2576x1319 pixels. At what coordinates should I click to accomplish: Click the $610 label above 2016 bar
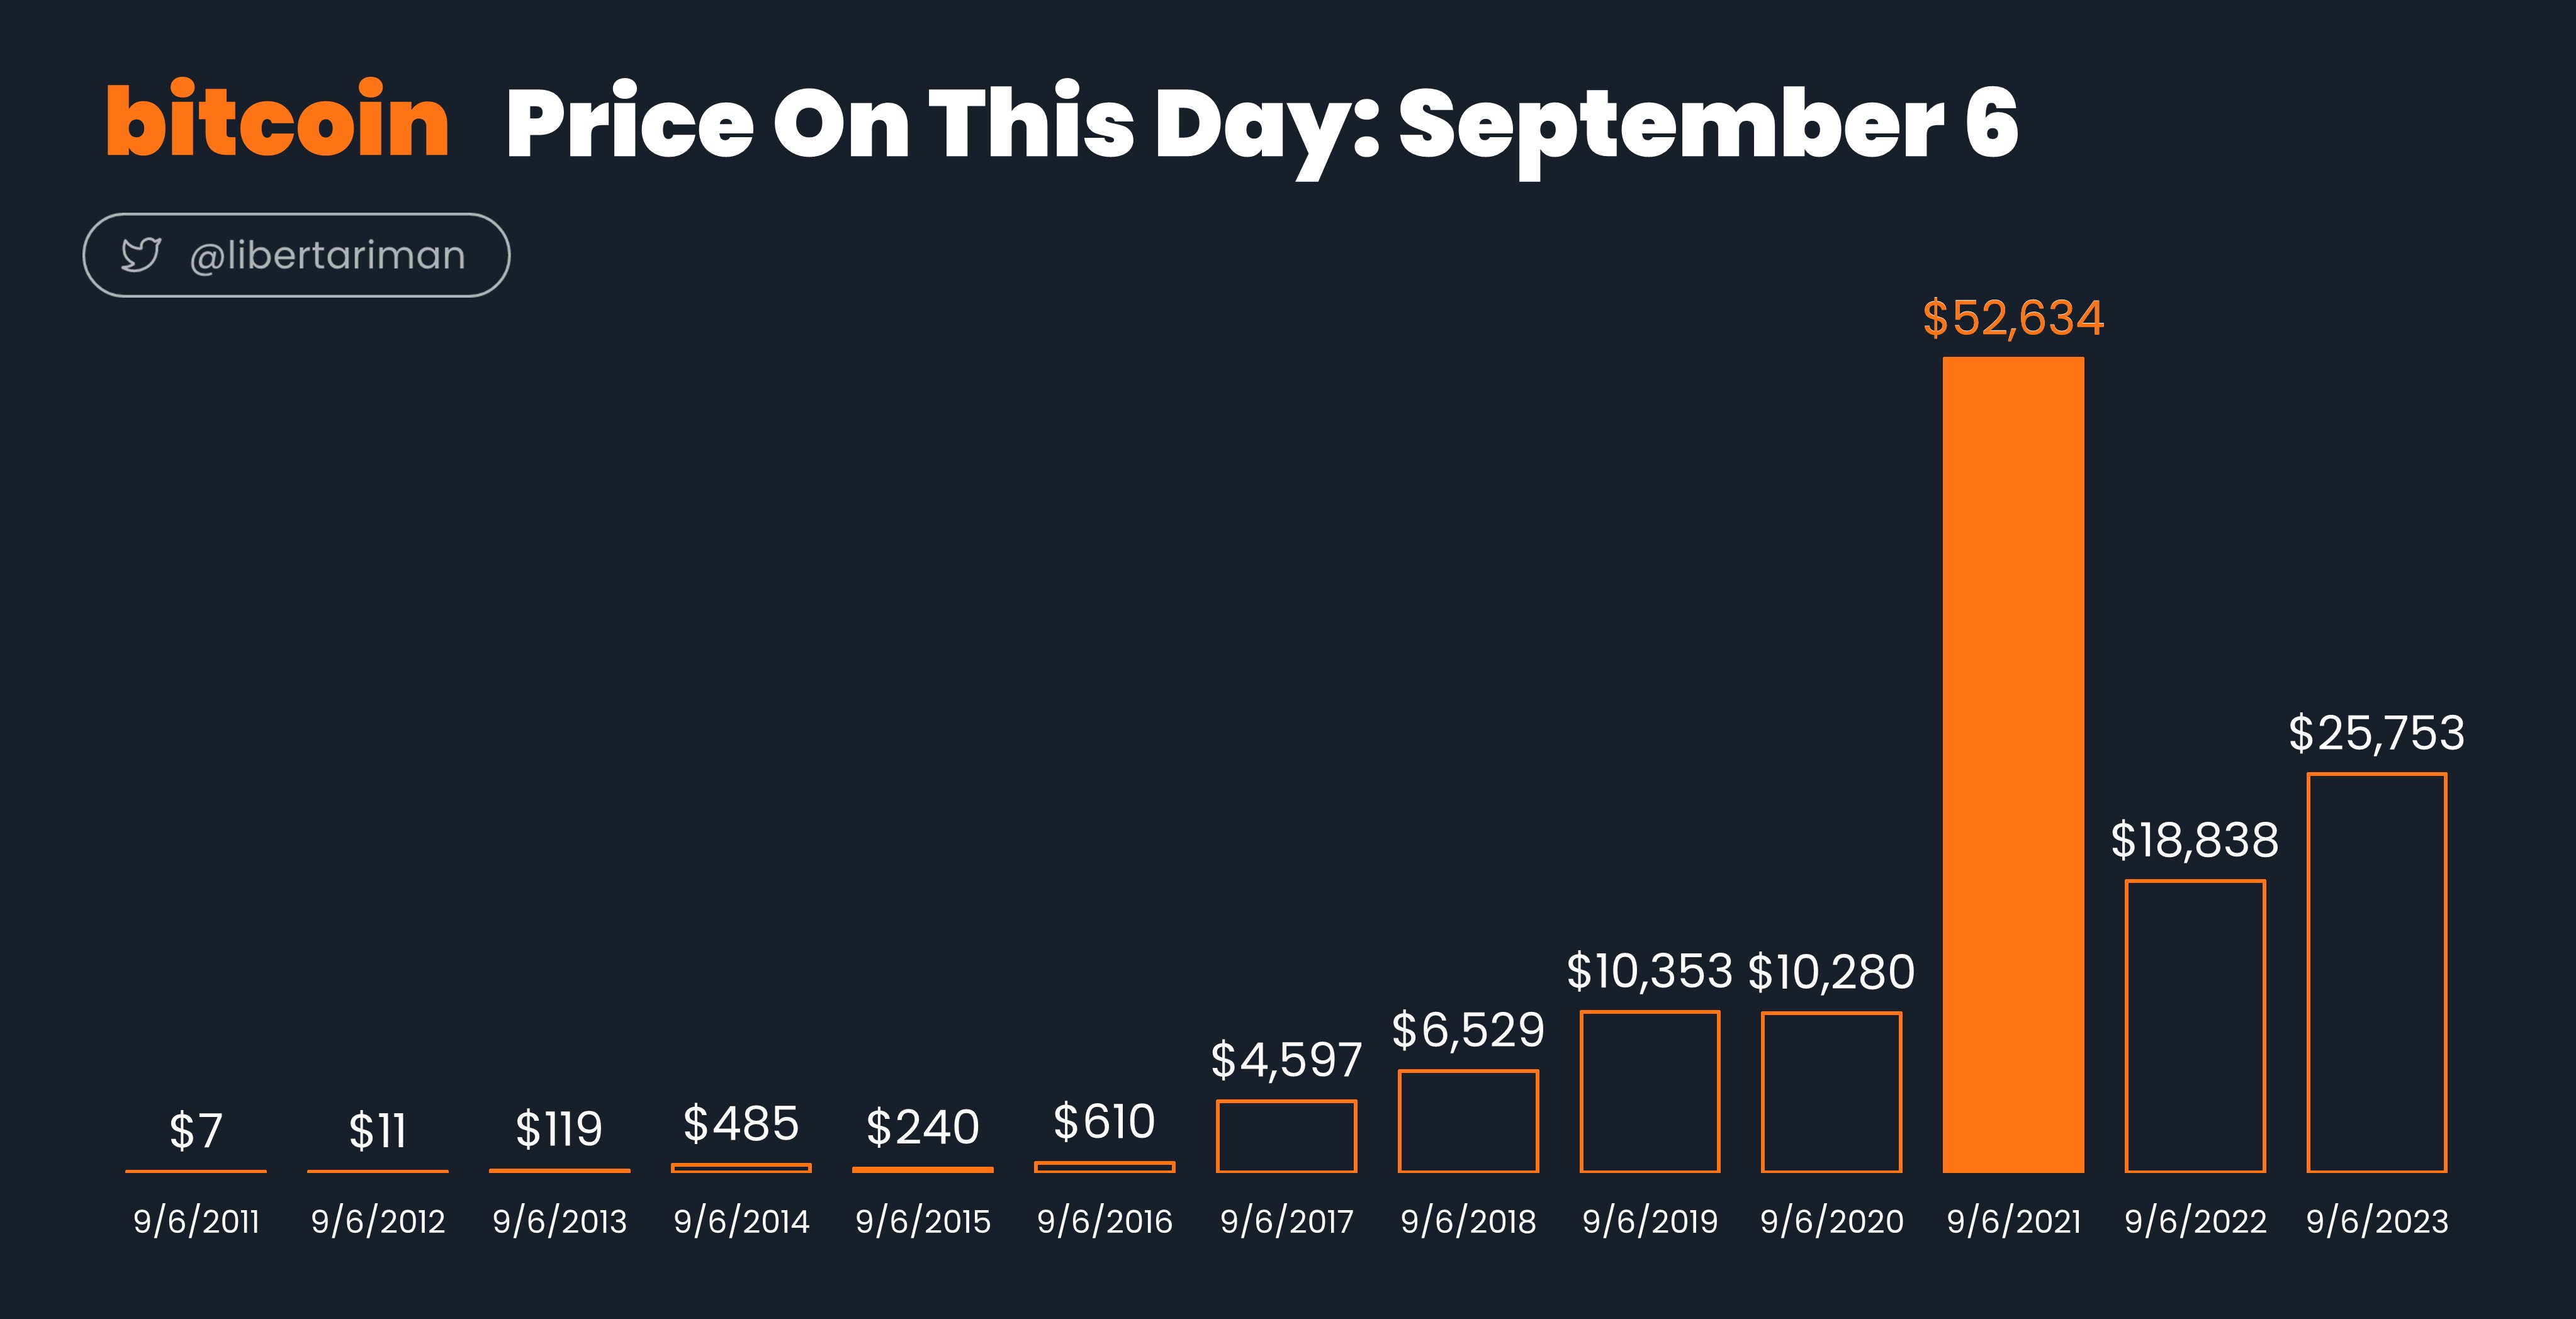point(1104,1121)
